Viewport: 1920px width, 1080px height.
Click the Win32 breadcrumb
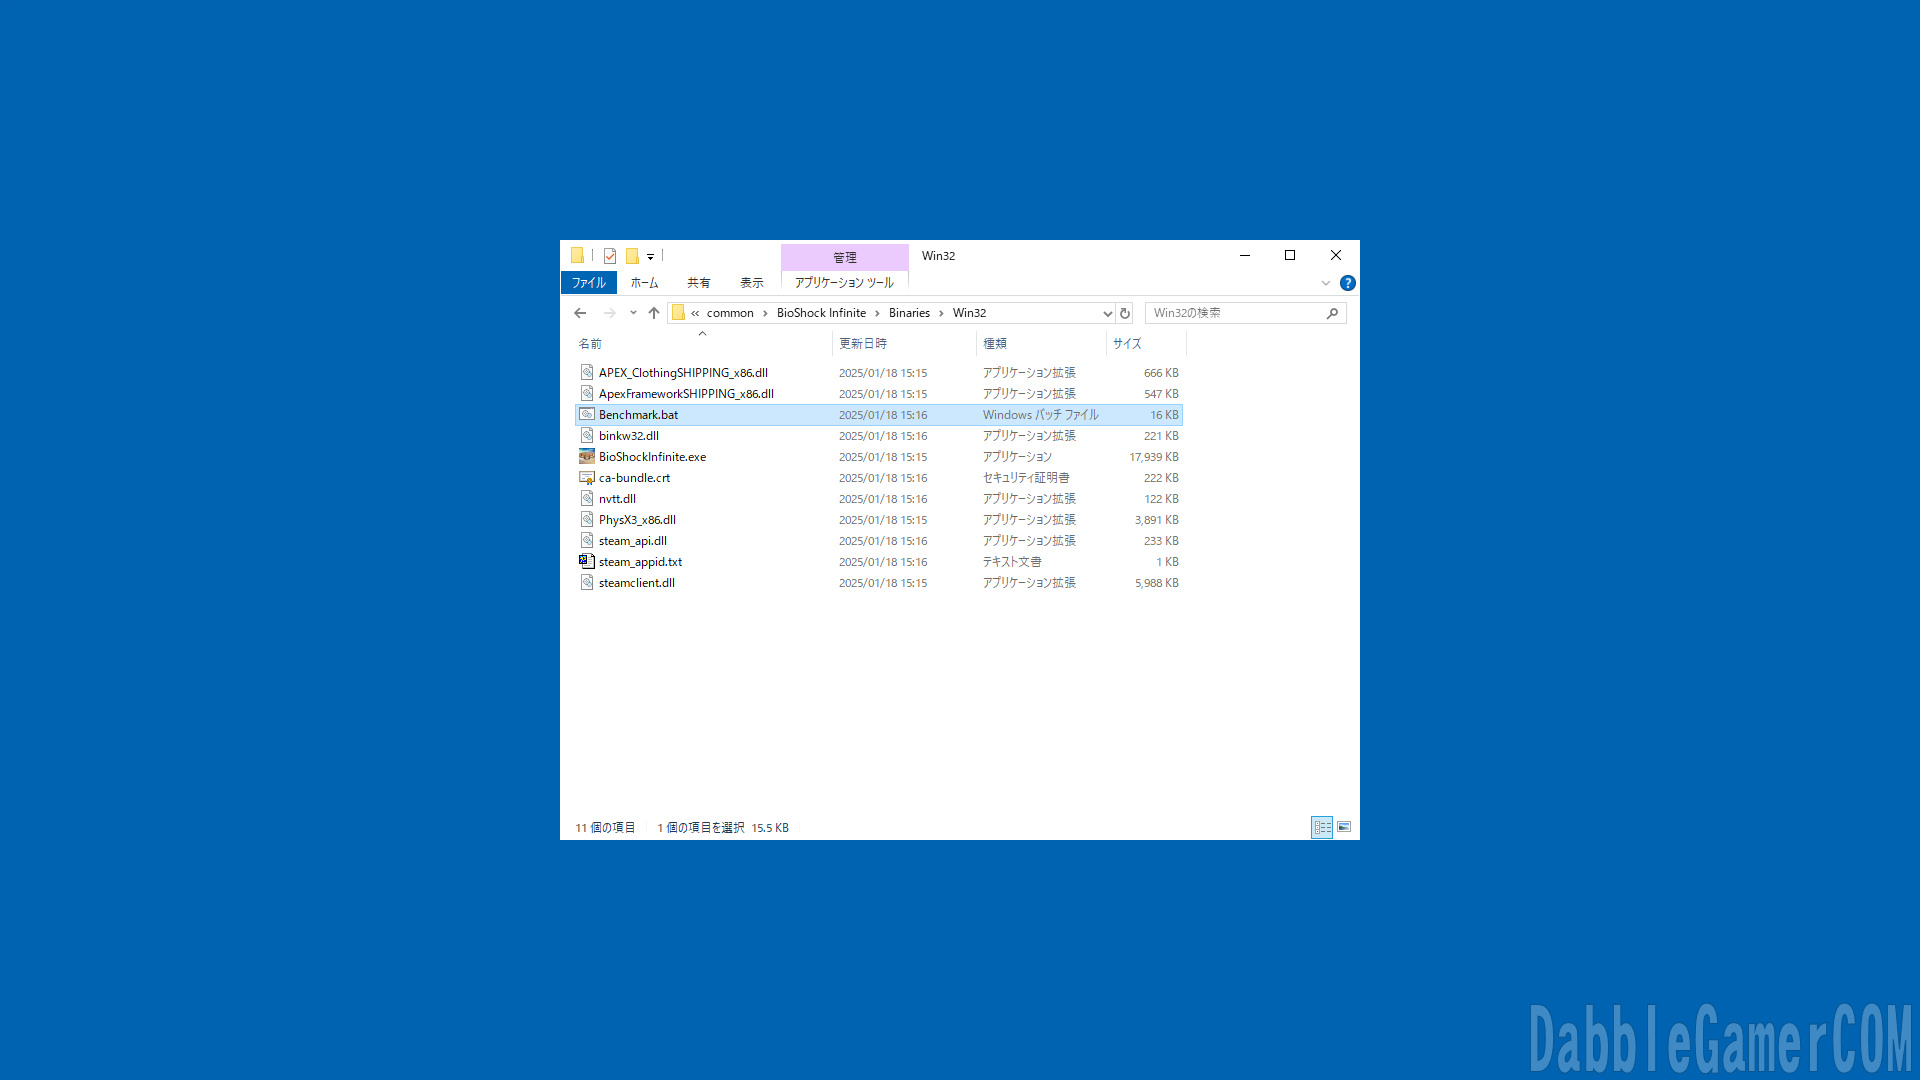[x=969, y=313]
